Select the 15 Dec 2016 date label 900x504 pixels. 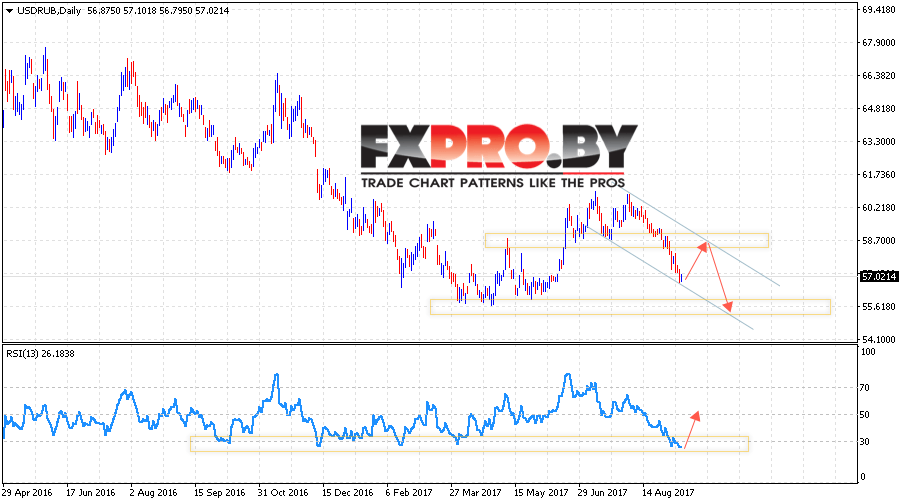coord(347,493)
